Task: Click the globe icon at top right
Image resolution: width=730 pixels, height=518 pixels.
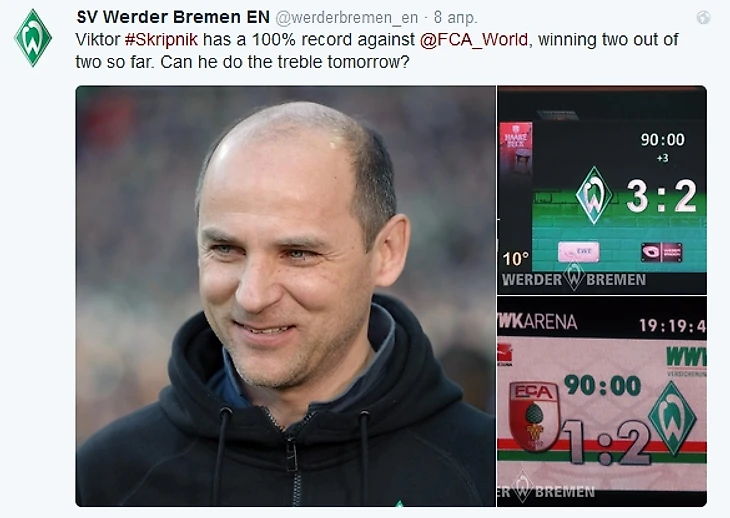Action: point(703,18)
